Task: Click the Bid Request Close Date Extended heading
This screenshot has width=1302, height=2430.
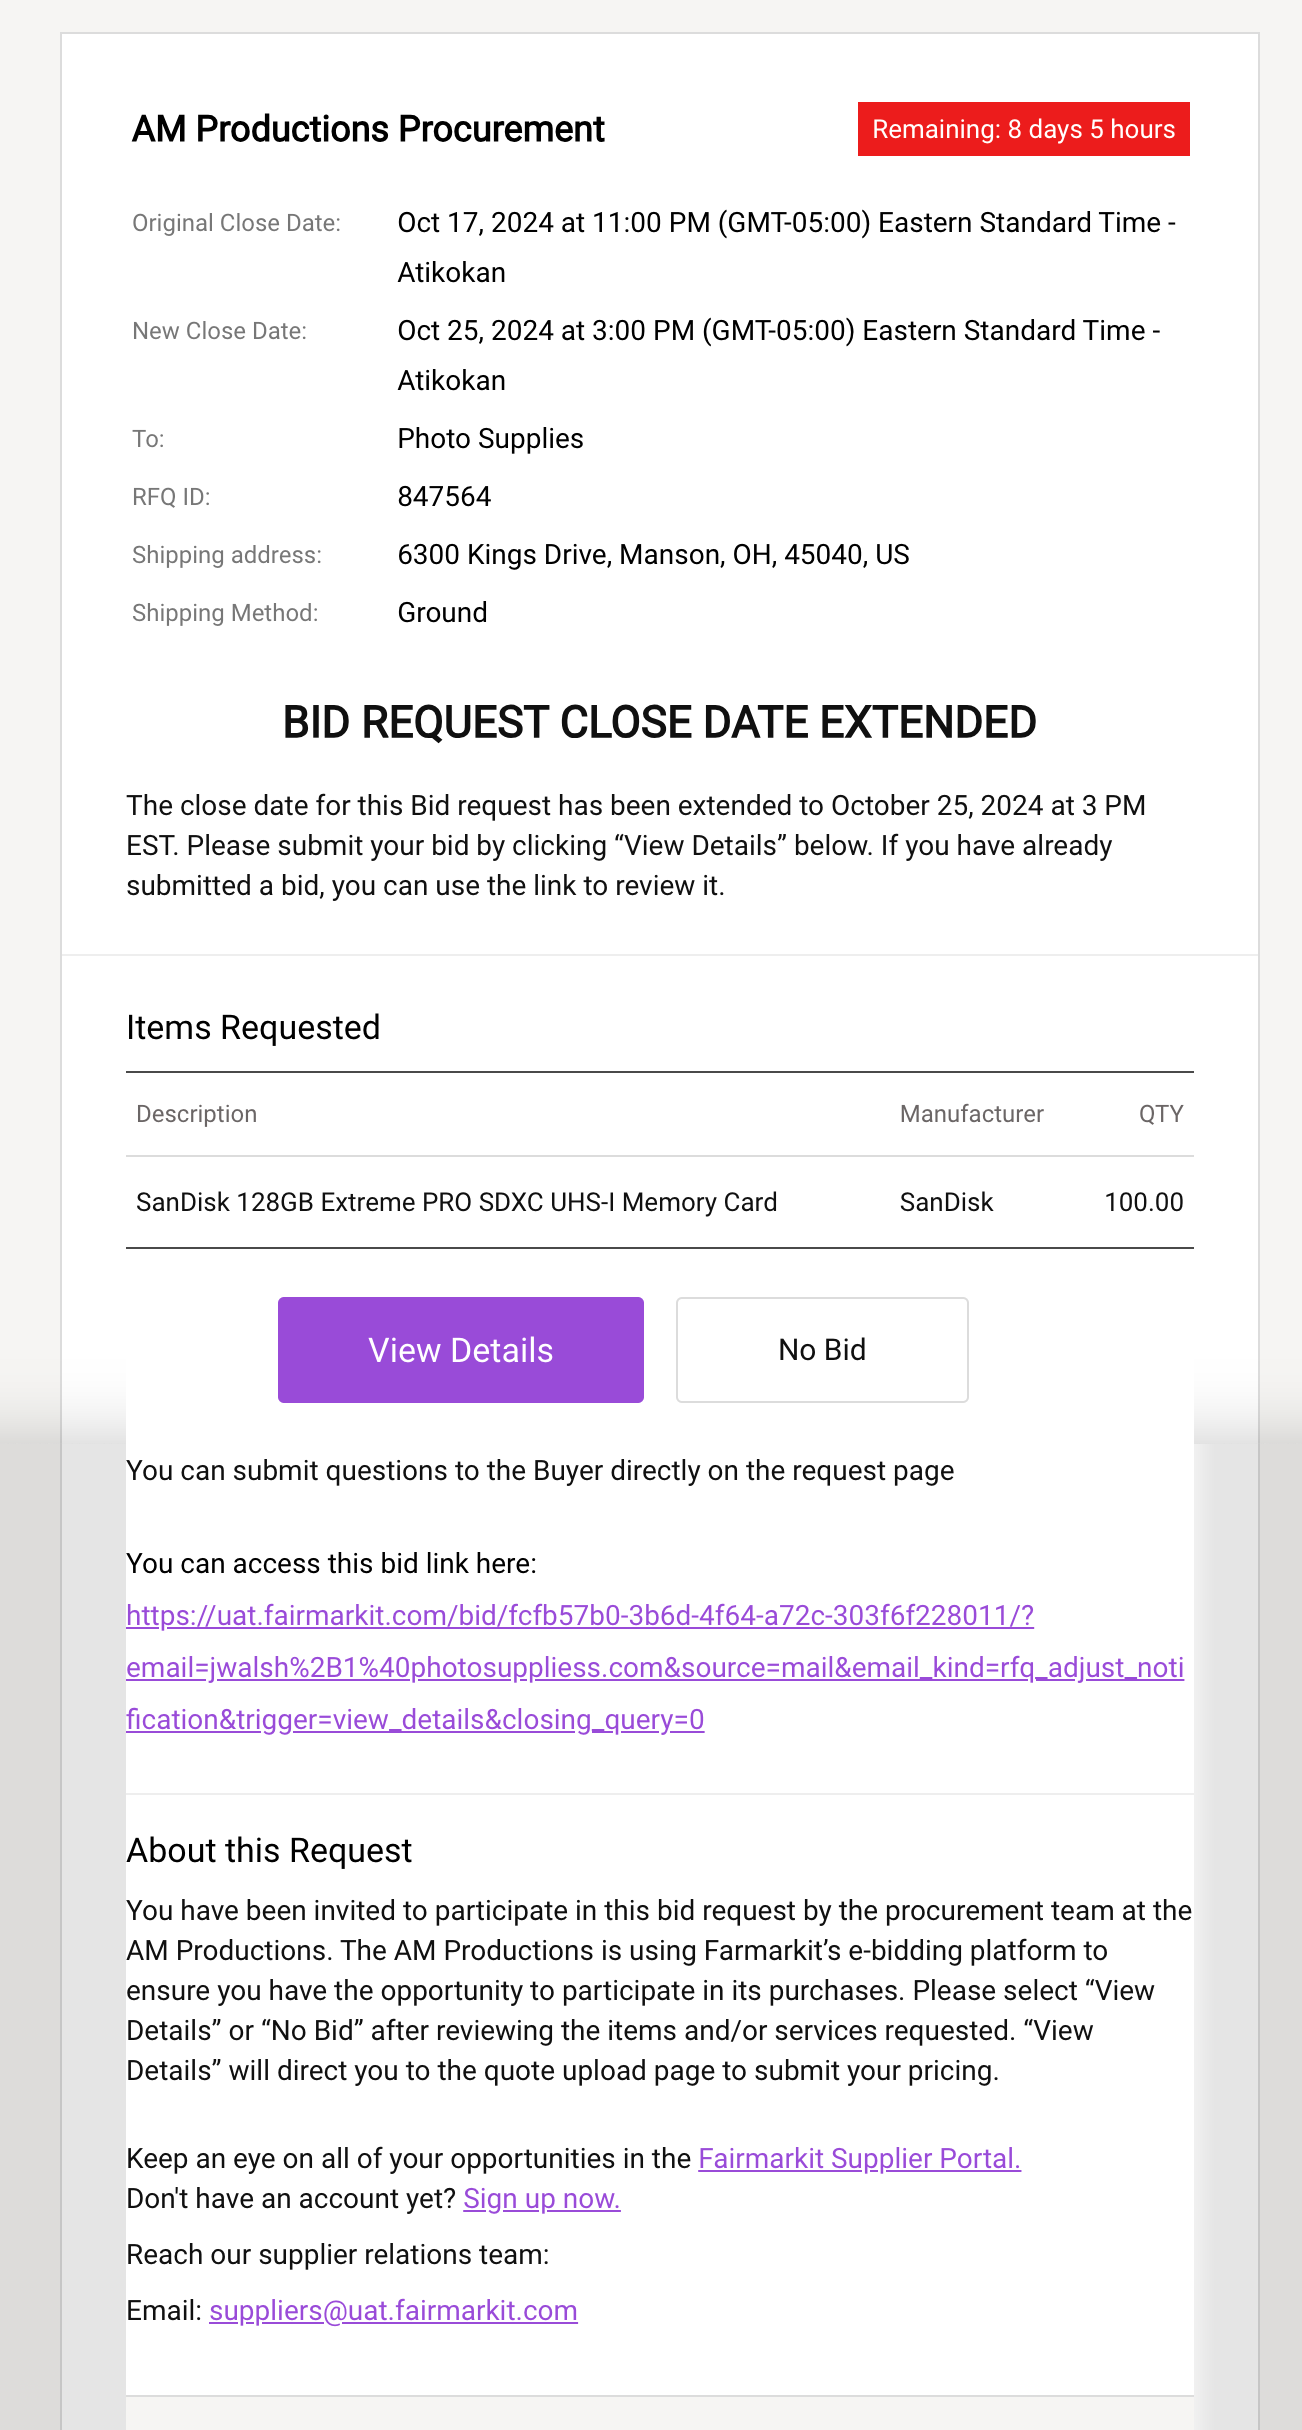Action: pos(659,722)
